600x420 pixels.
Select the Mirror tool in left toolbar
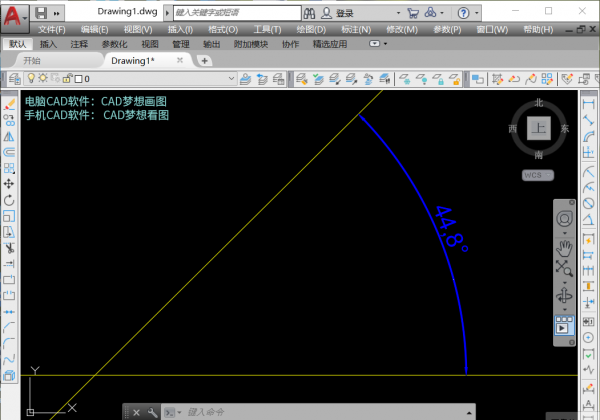click(9, 136)
